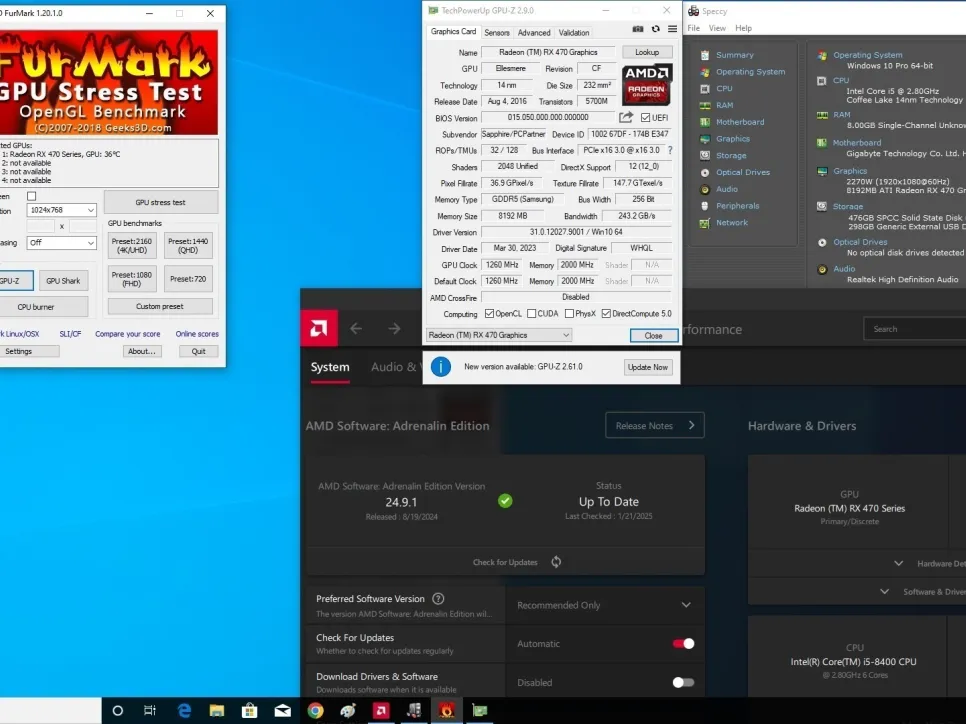
Task: Turn off automatic Check For Updates toggle
Action: [683, 643]
